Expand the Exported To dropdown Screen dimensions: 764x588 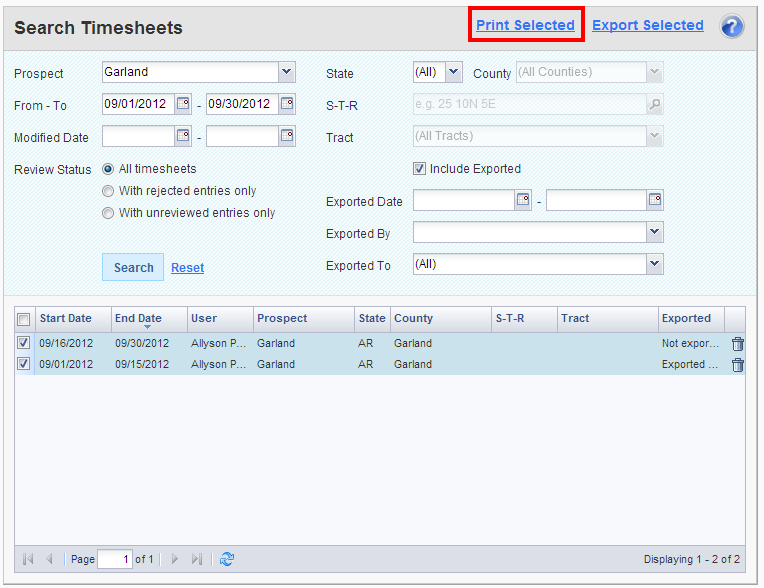pyautogui.click(x=655, y=265)
